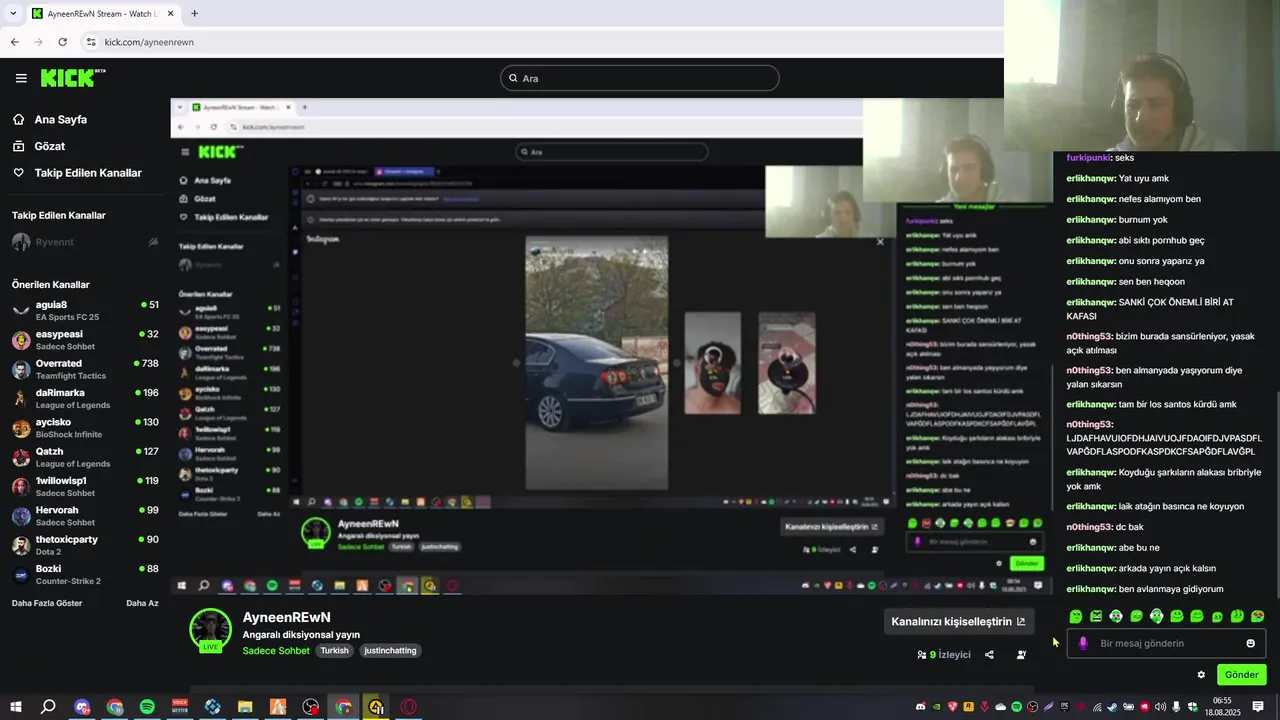
Task: Open the Qatzh channel
Action: 85,457
